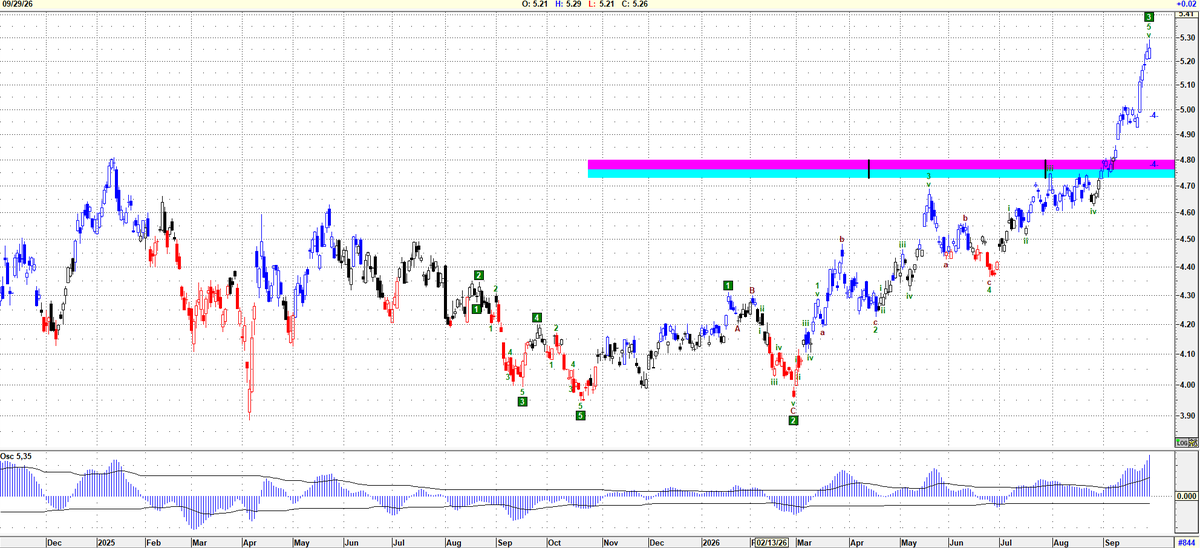
Task: Click the blue 4 label on magenta band
Action: 1154,164
